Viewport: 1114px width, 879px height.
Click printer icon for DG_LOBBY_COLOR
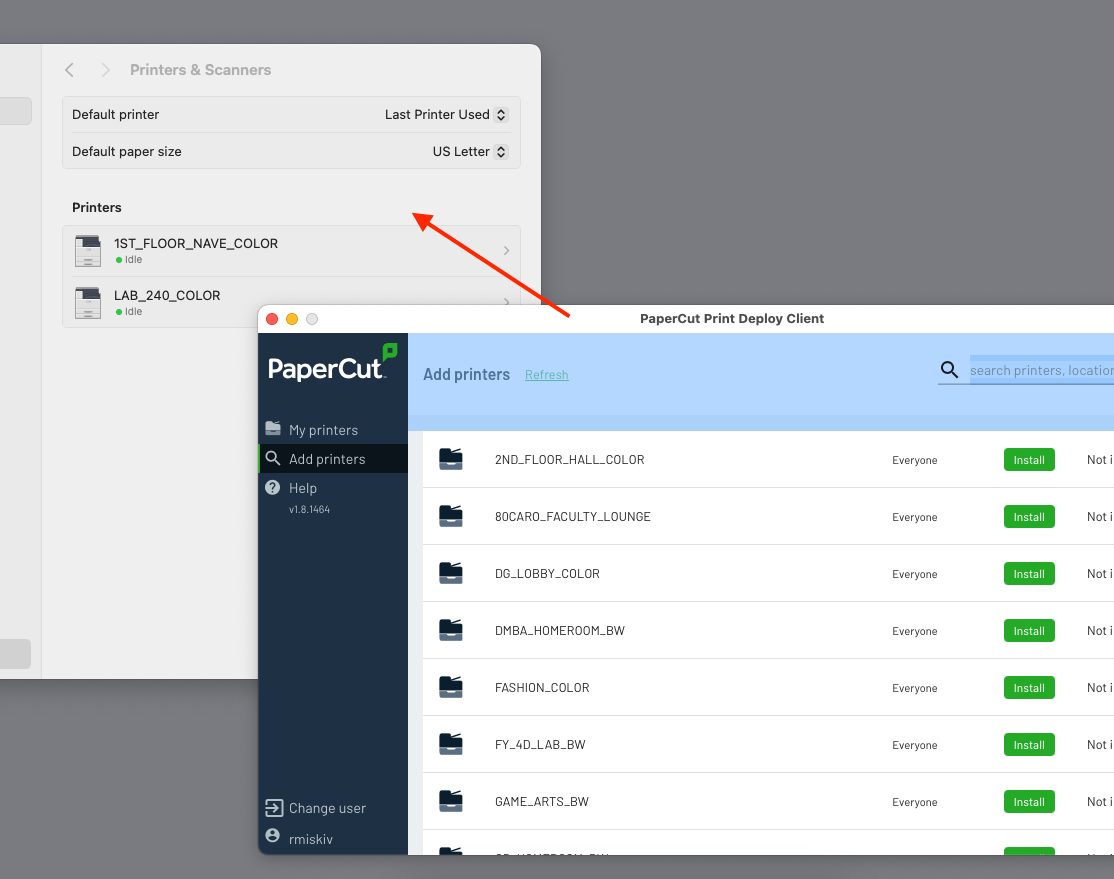coord(450,573)
